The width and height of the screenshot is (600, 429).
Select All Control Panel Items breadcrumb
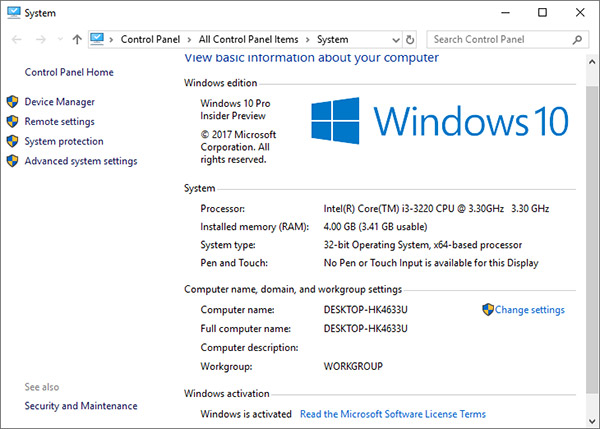(x=248, y=39)
